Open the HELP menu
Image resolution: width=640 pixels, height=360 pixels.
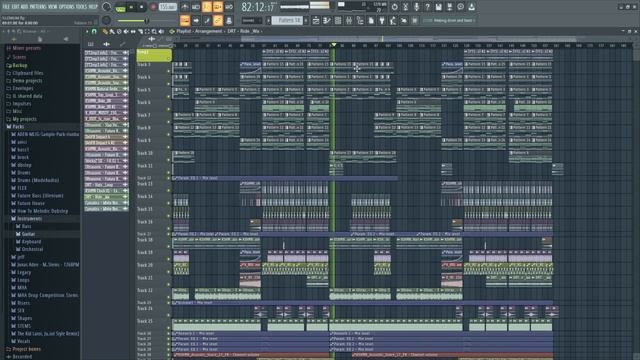93,7
